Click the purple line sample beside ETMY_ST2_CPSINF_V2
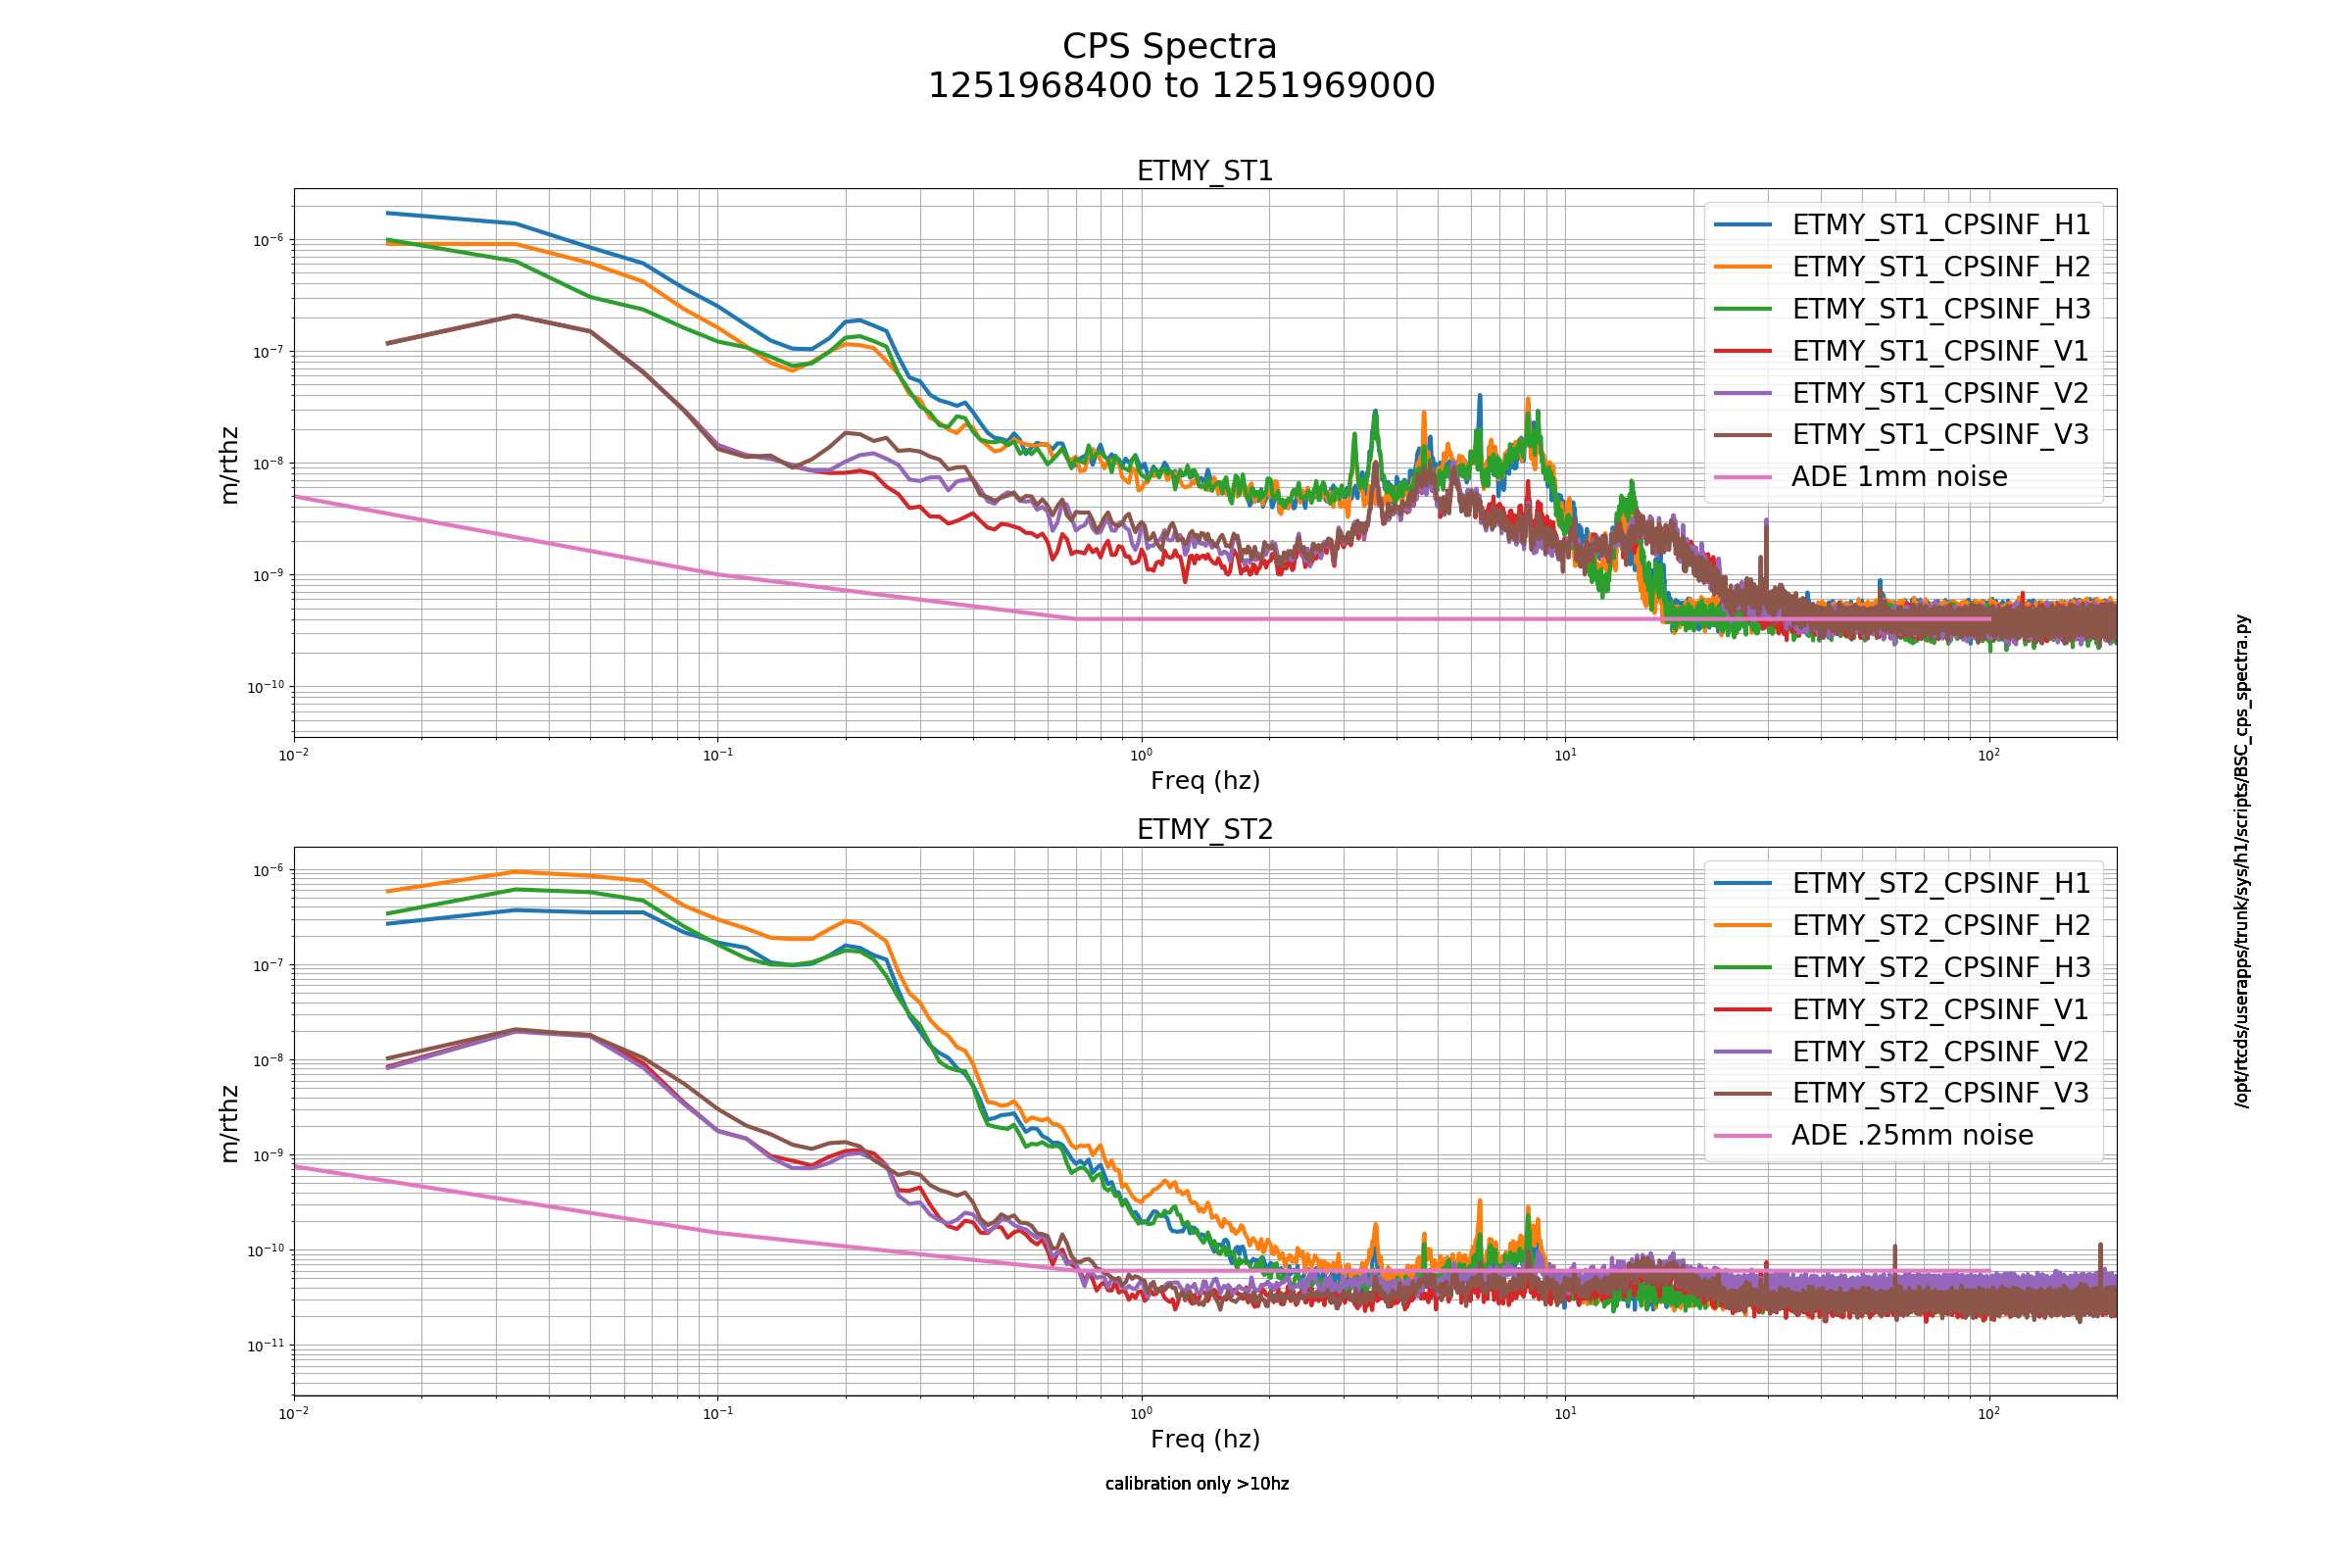This screenshot has width=2352, height=1568. [1743, 1051]
